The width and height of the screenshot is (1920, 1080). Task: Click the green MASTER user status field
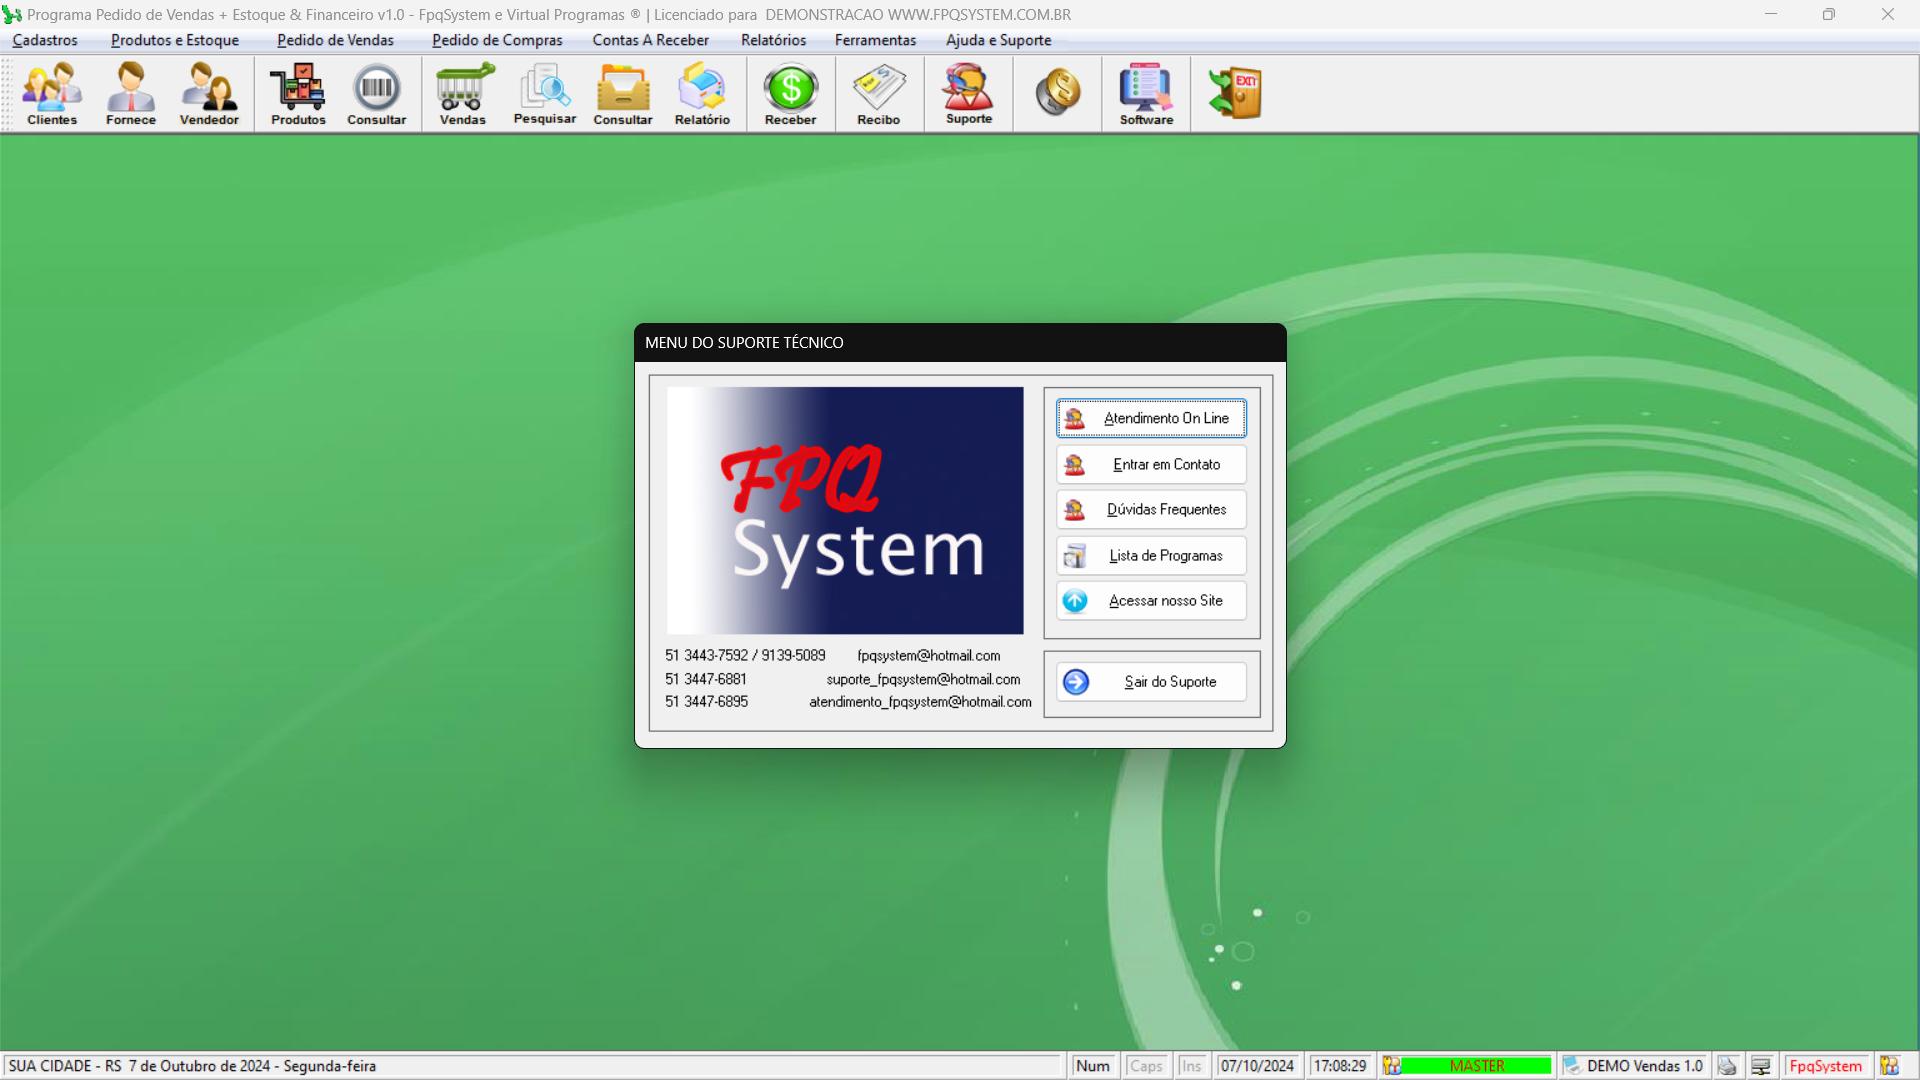coord(1477,1066)
